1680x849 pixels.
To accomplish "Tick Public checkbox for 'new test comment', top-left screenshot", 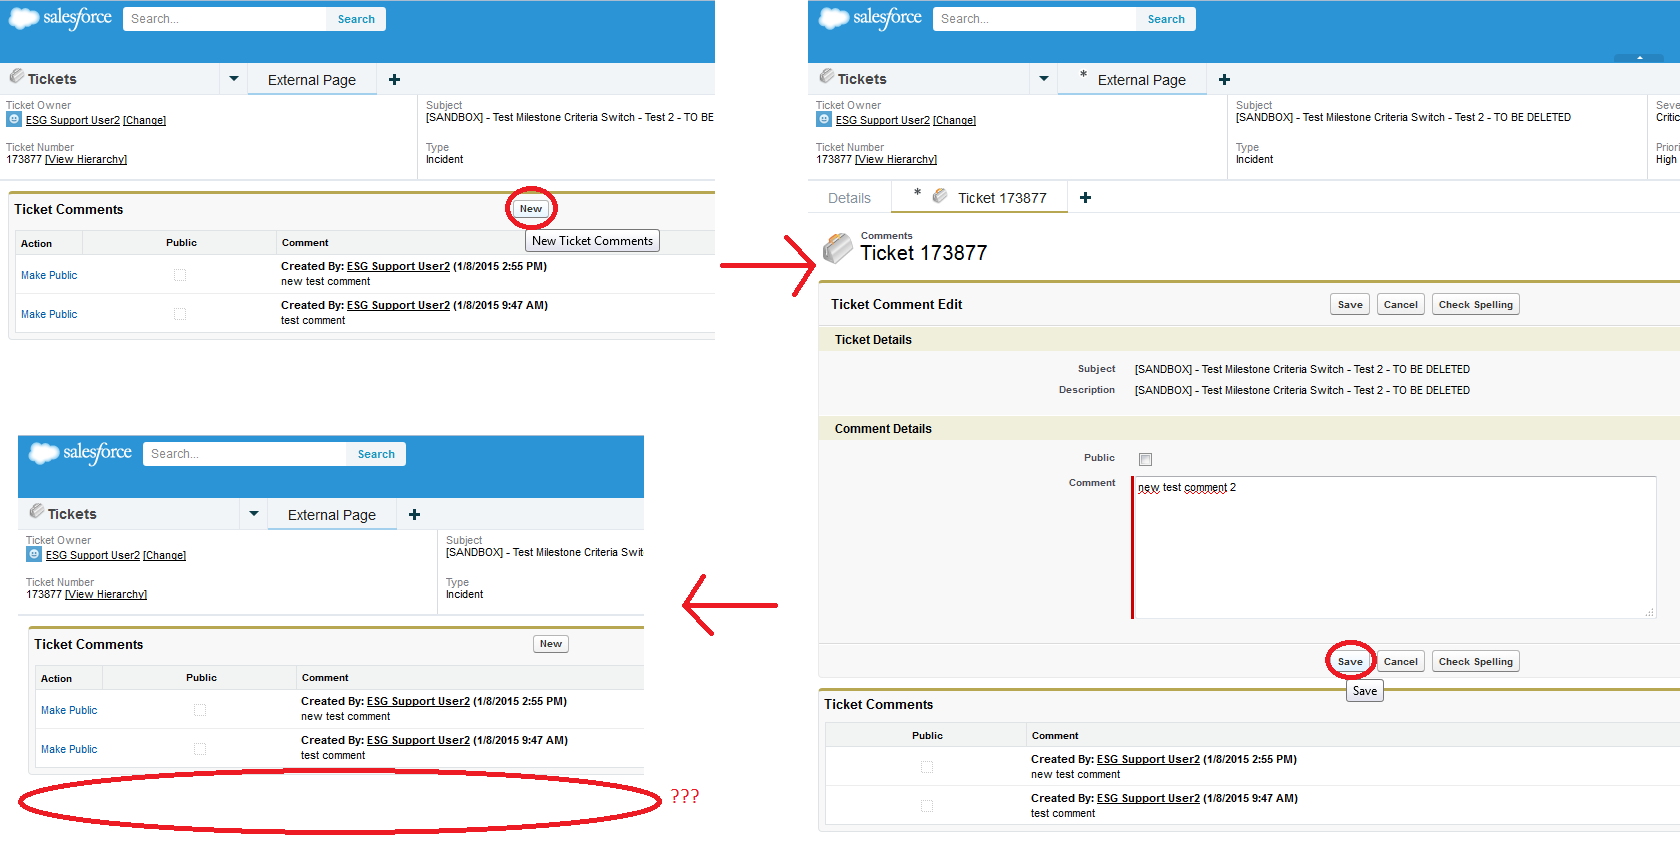I will coord(180,275).
